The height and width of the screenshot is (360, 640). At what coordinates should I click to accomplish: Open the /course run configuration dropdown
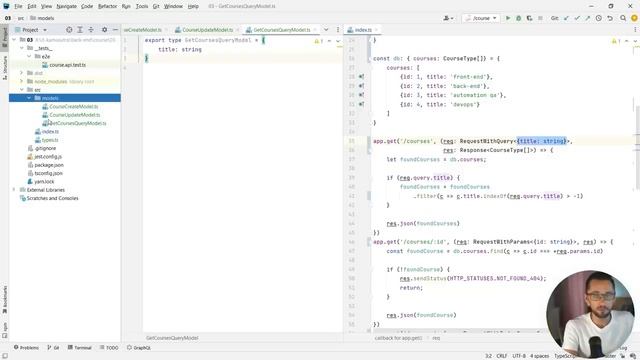coord(481,18)
